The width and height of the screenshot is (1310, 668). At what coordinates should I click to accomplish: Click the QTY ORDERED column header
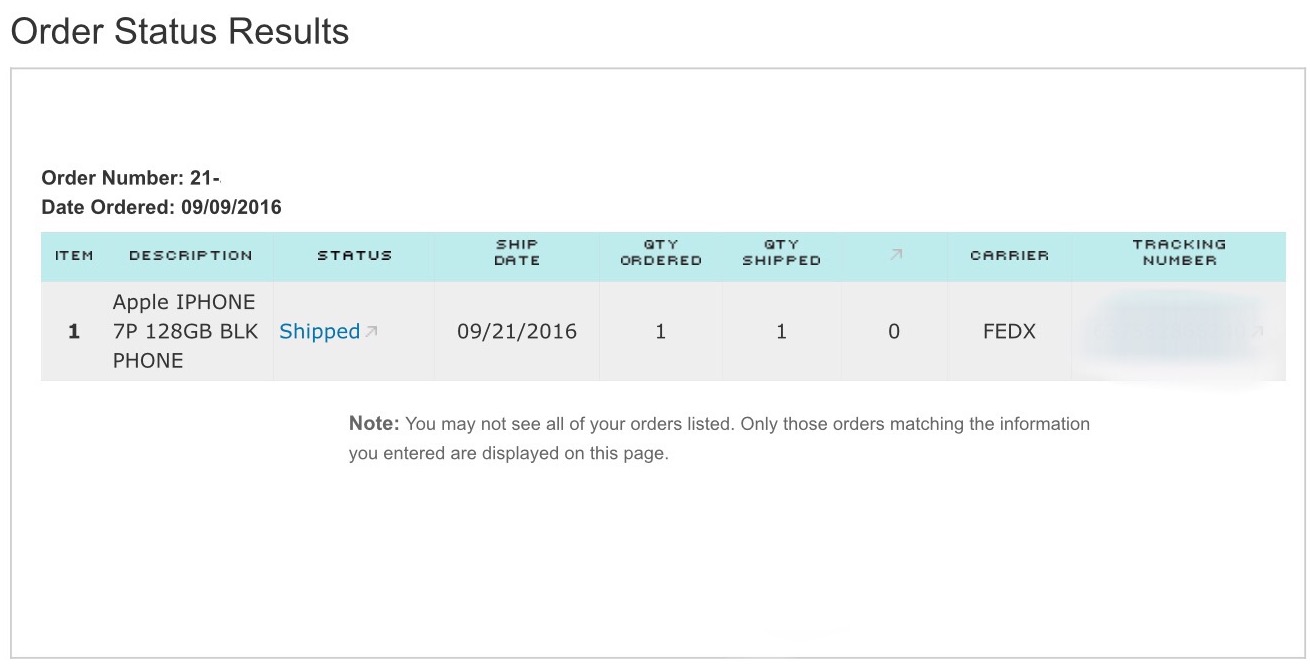(661, 252)
